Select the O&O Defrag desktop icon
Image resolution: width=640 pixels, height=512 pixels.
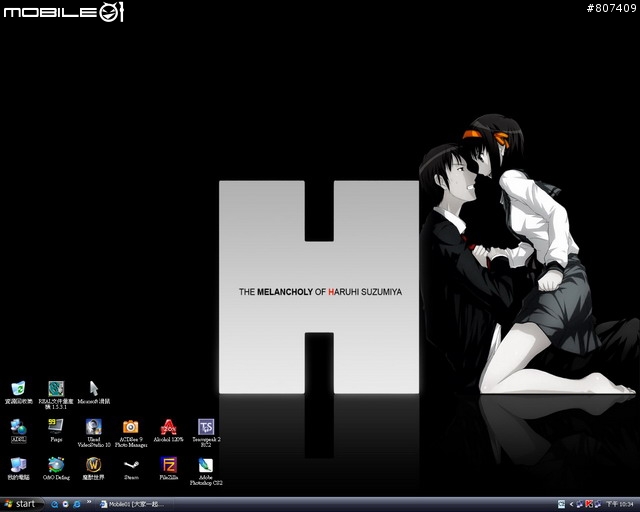pyautogui.click(x=56, y=465)
